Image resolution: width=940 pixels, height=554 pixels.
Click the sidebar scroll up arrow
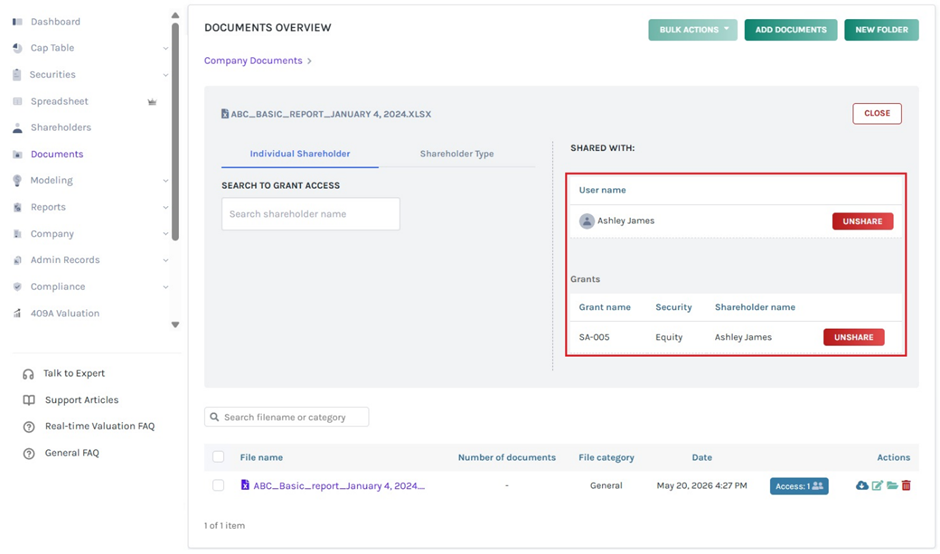(175, 15)
